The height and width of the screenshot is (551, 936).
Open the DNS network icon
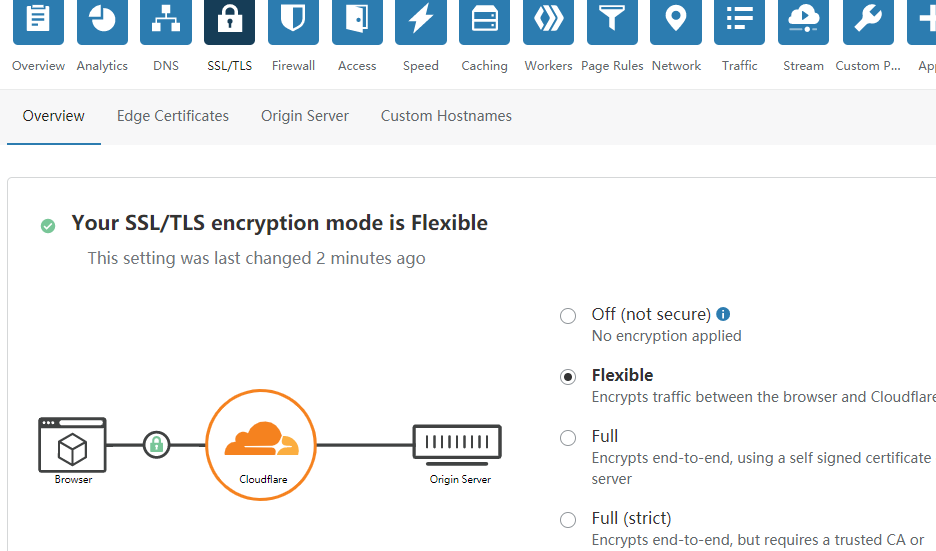[x=166, y=21]
